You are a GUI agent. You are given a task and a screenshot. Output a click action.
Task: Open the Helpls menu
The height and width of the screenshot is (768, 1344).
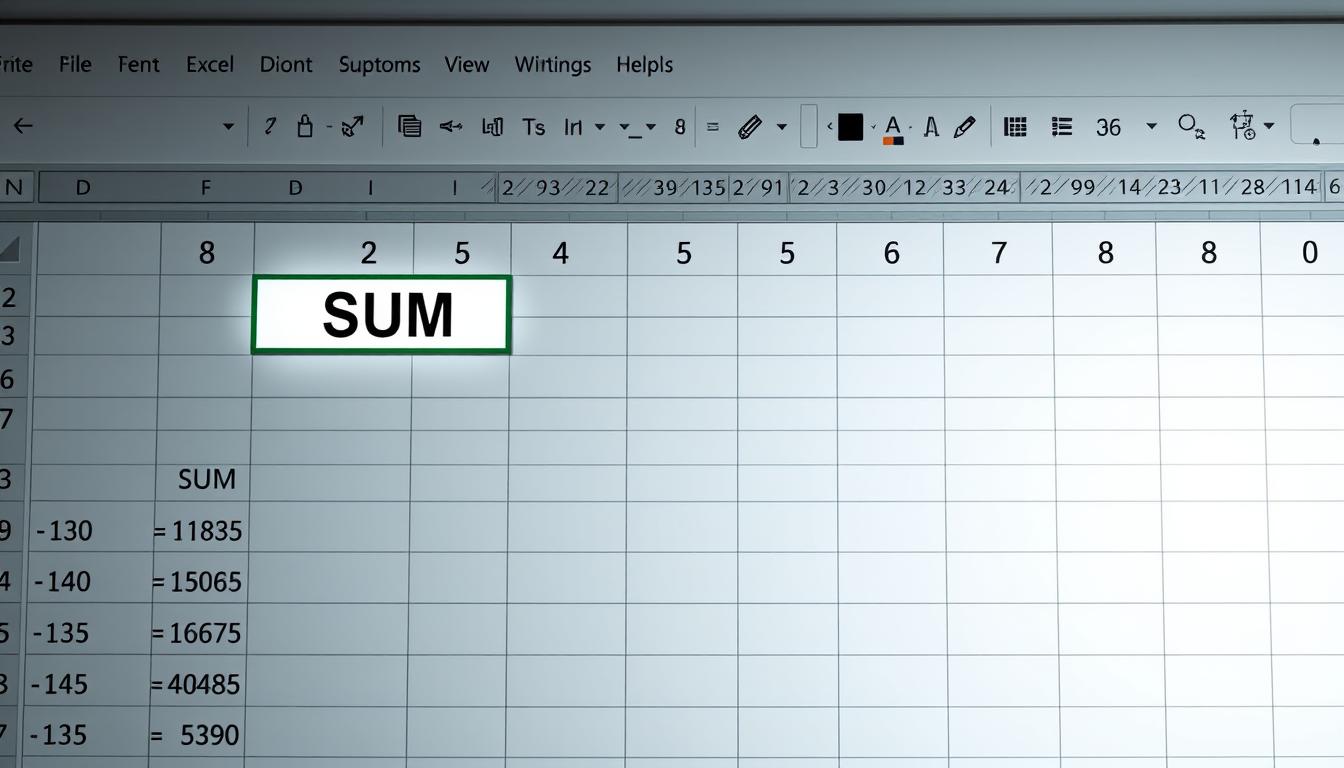[644, 65]
